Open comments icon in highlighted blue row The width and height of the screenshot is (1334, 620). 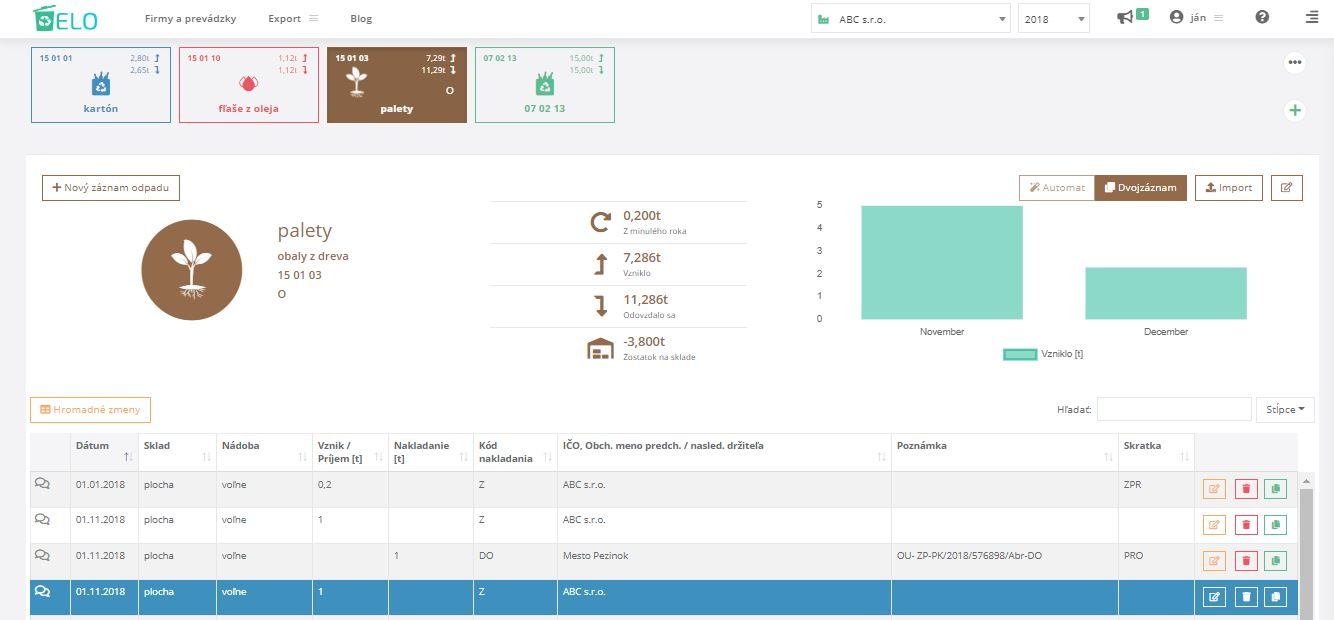click(42, 592)
